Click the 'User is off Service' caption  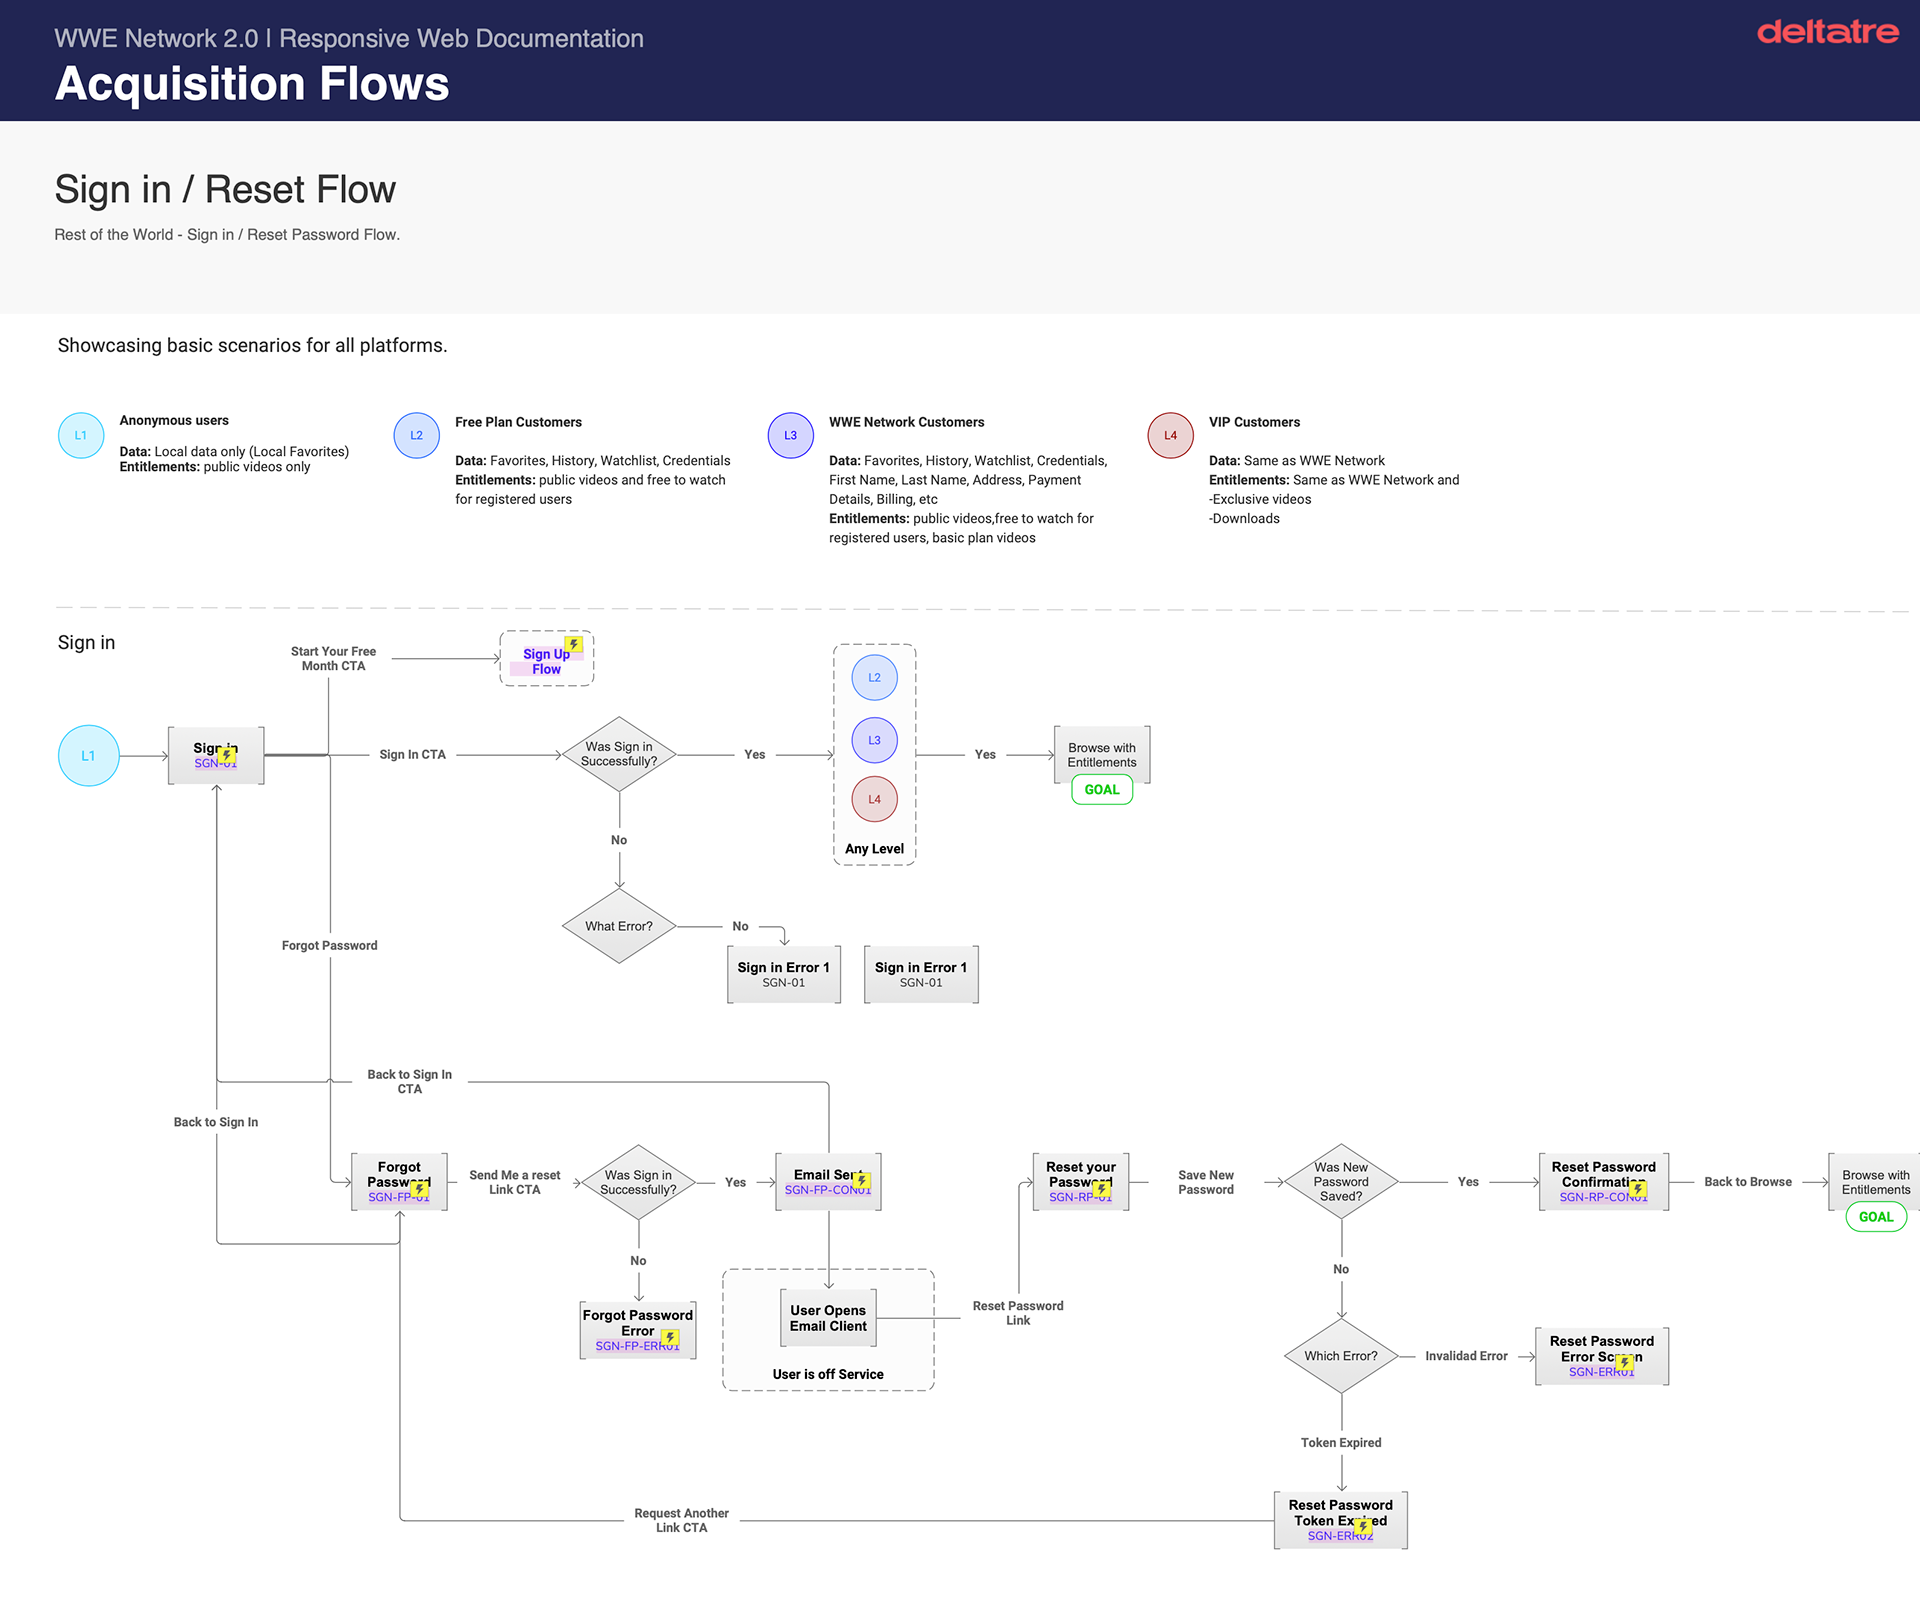tap(828, 1375)
